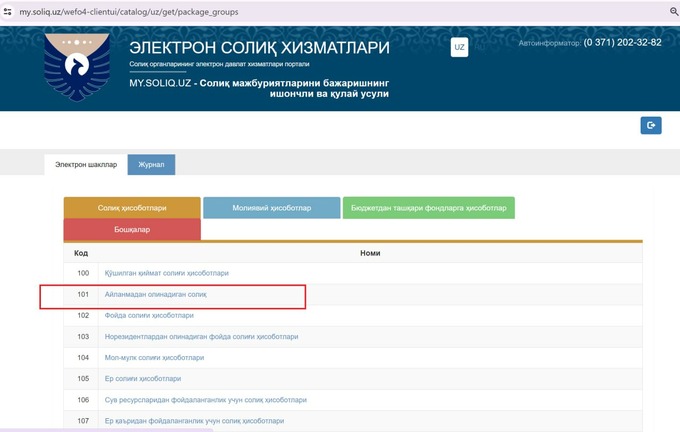Open Айланмадан олинадиган солиқ link
This screenshot has height=432, width=680.
[x=155, y=294]
